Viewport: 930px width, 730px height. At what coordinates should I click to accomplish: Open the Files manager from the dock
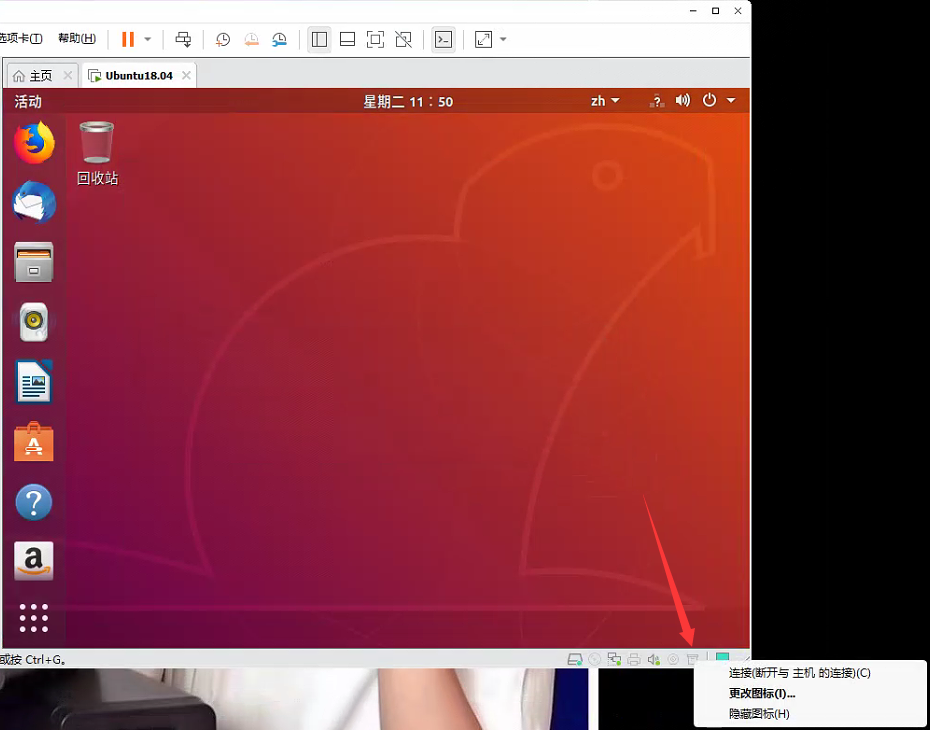[x=34, y=262]
